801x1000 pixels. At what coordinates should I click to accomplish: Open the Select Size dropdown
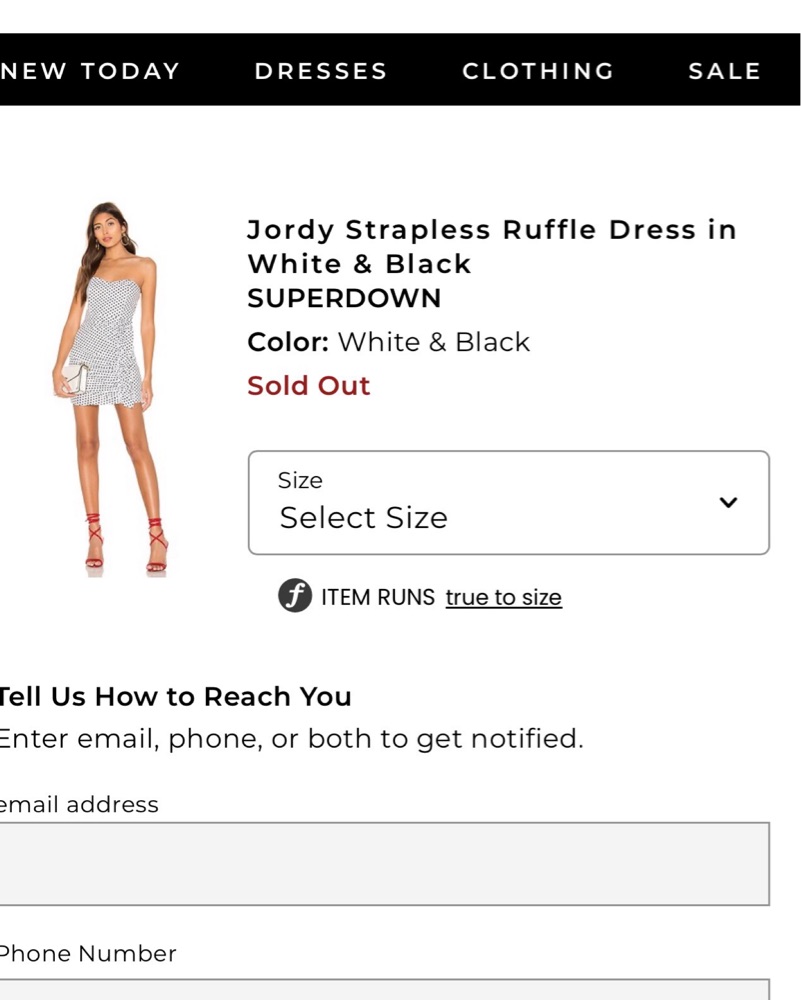[508, 503]
